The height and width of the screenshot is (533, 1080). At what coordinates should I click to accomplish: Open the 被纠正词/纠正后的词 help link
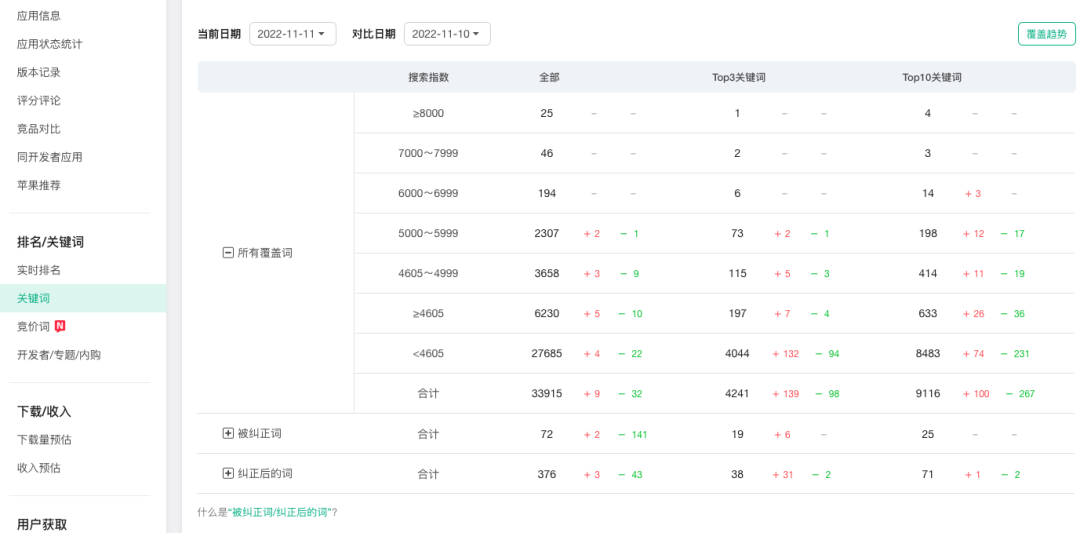tap(280, 512)
